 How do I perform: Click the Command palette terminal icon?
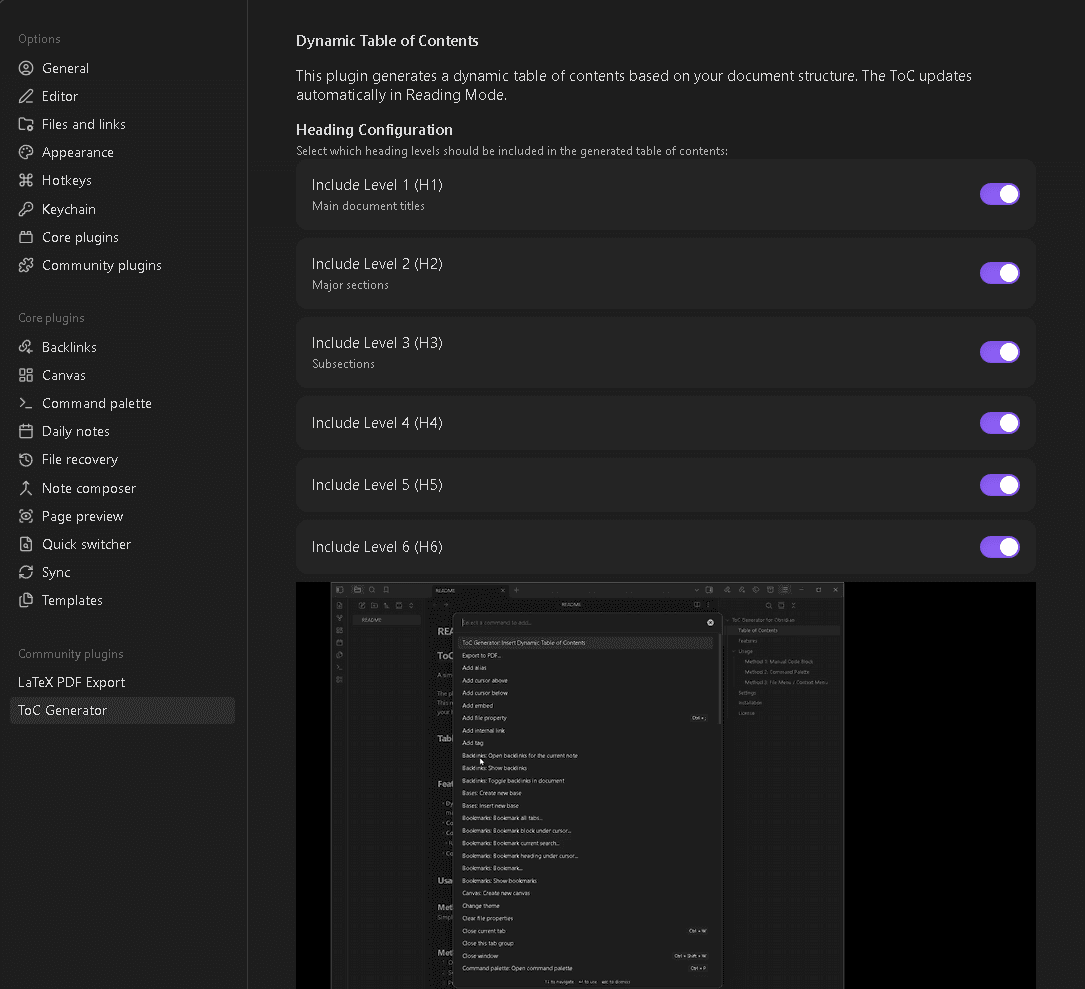[x=26, y=403]
